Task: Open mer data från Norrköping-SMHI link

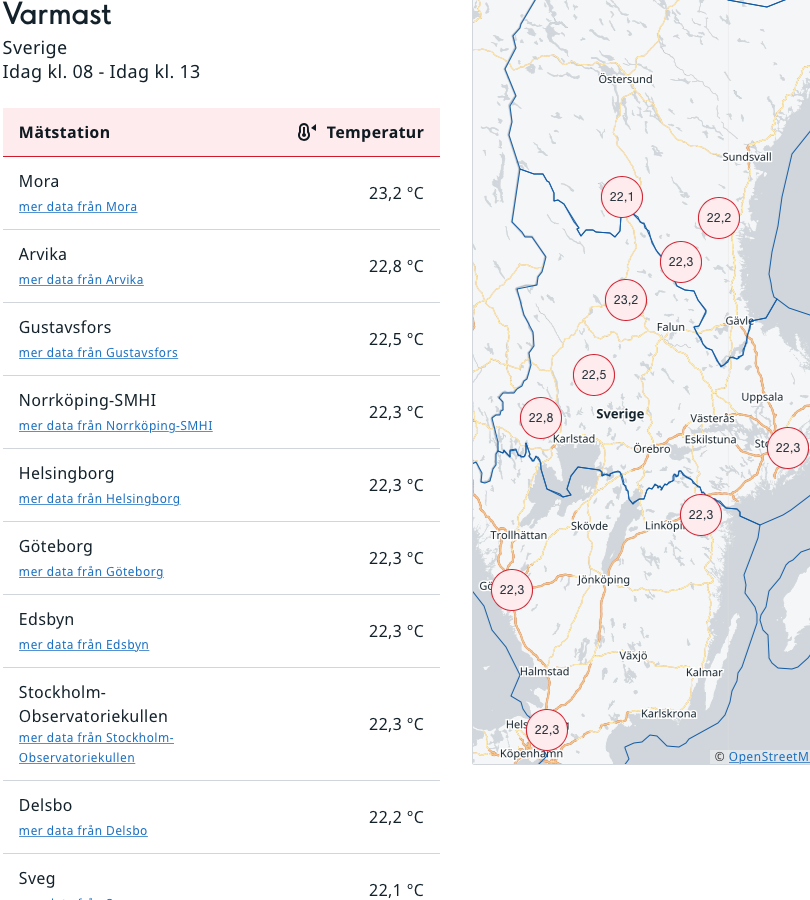Action: click(116, 425)
